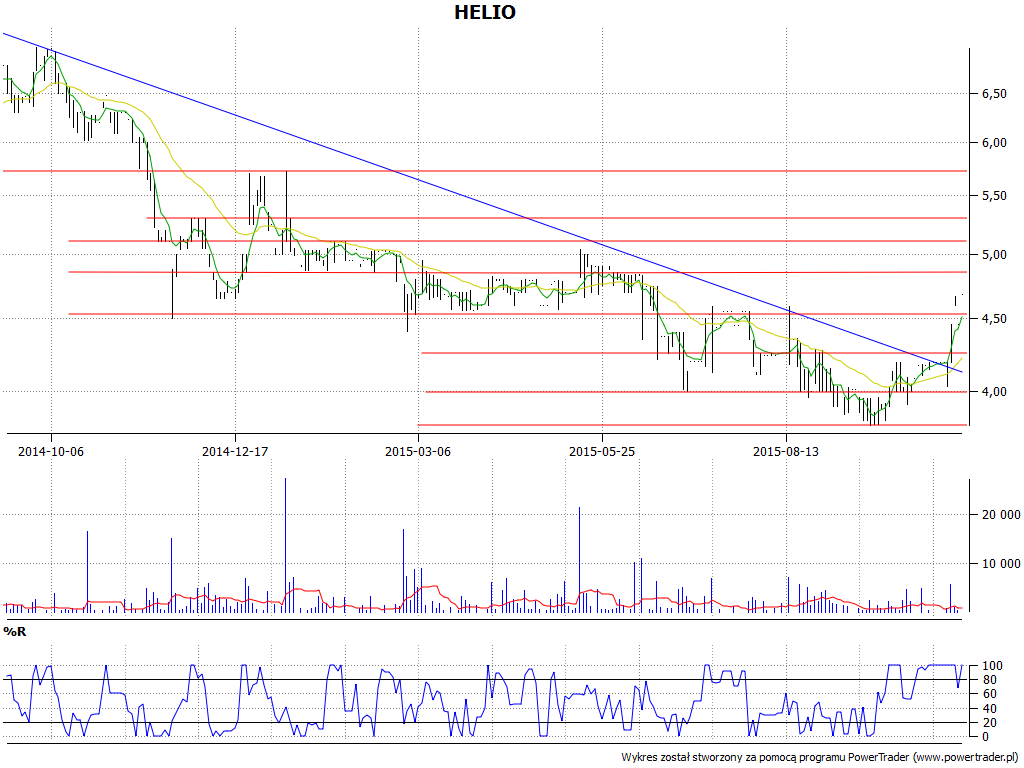Click the 6,50 price axis label
The width and height of the screenshot is (1024, 768).
pos(994,94)
